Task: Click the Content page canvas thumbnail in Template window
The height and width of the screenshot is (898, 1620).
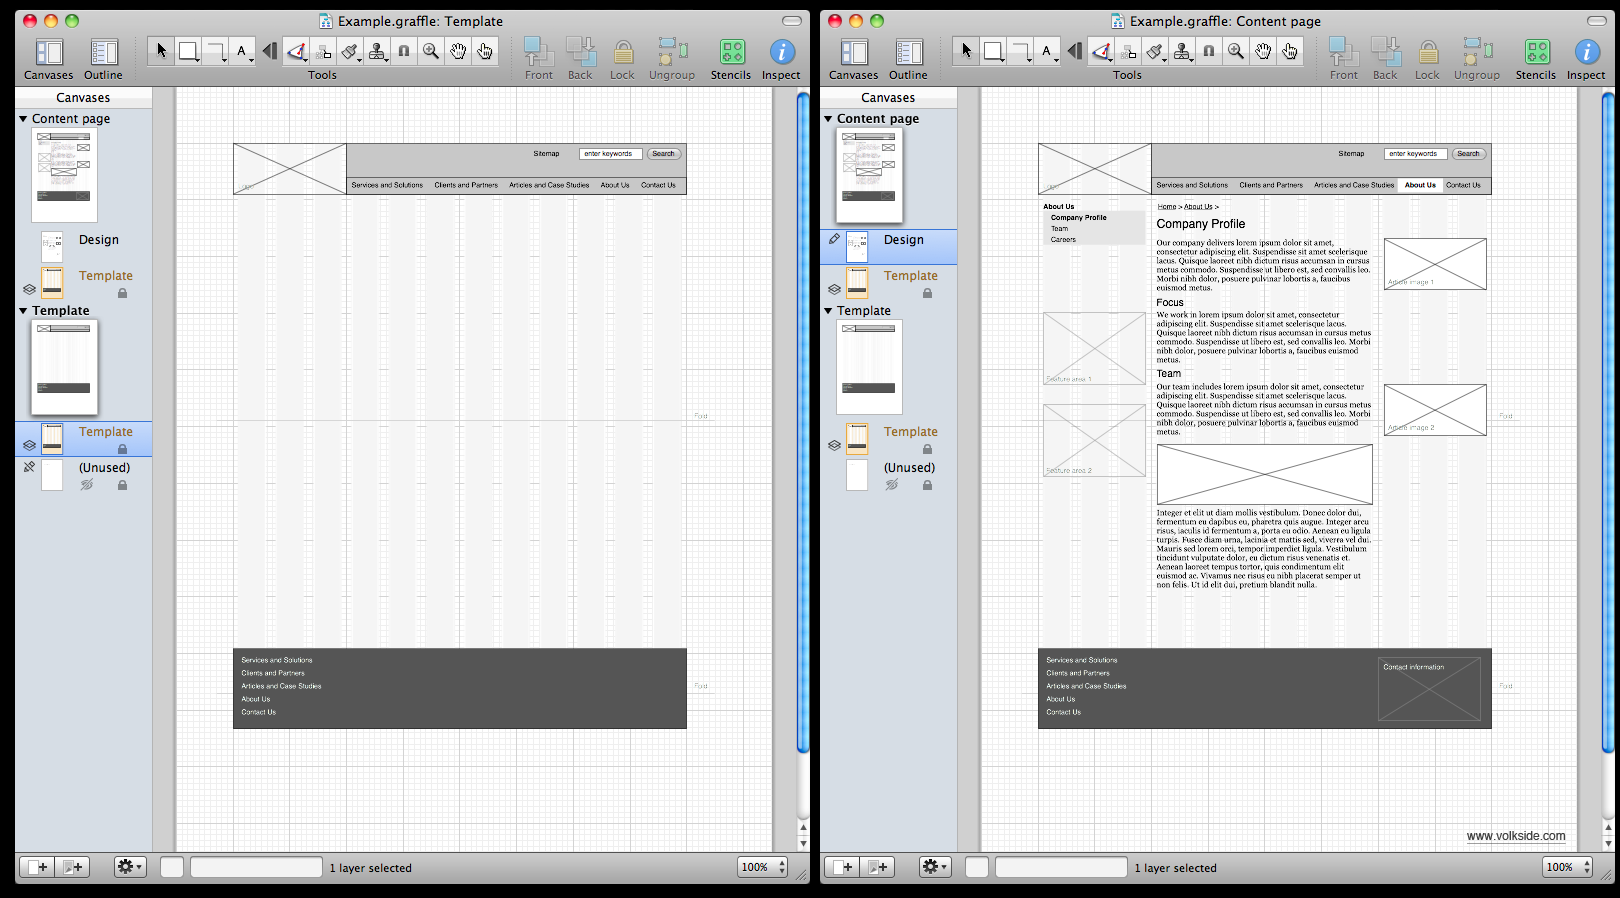Action: (x=64, y=175)
